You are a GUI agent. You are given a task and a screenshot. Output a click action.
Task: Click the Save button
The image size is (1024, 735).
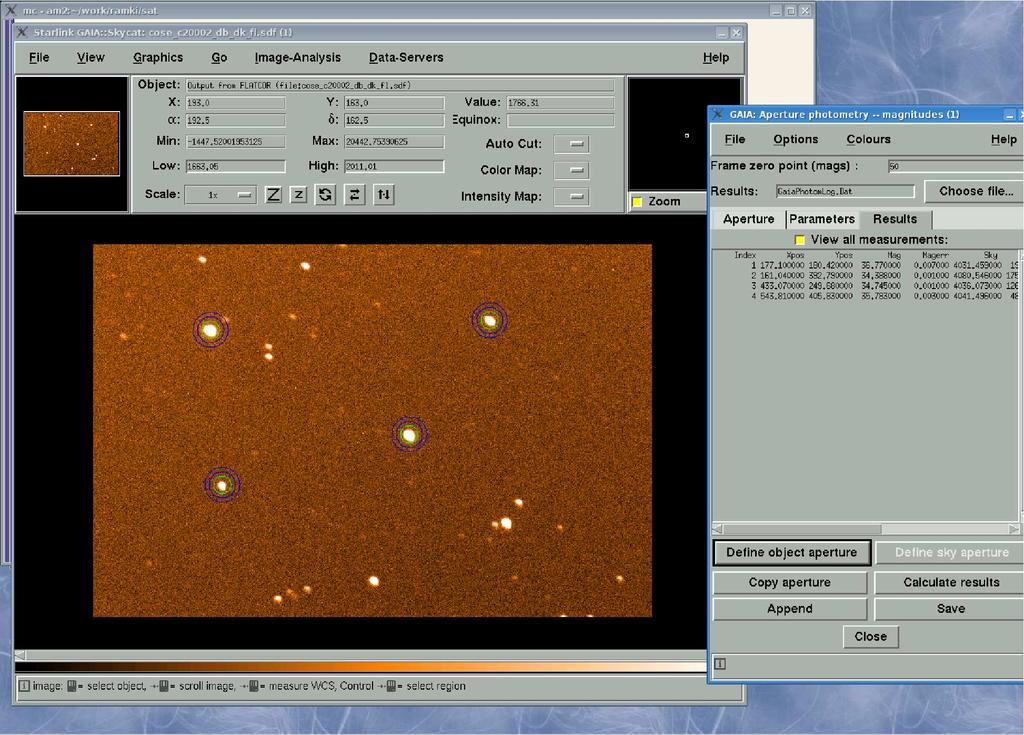pyautogui.click(x=951, y=609)
